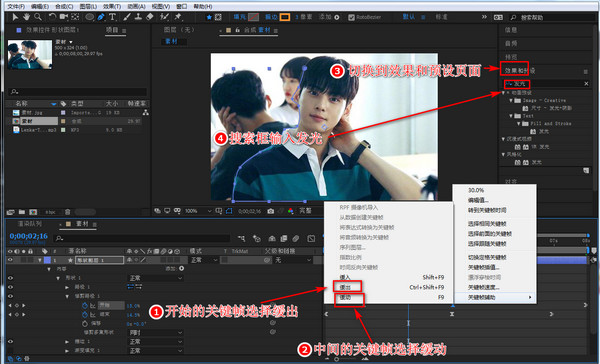Select the Pan Behind anchor tool

(75, 17)
